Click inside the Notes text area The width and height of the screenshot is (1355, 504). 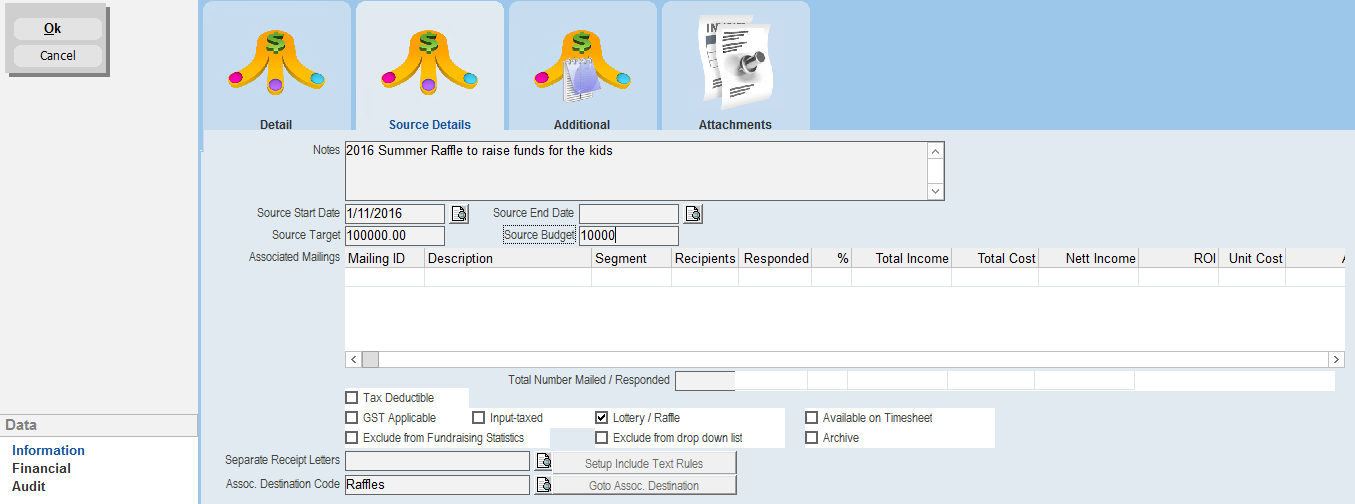[636, 171]
